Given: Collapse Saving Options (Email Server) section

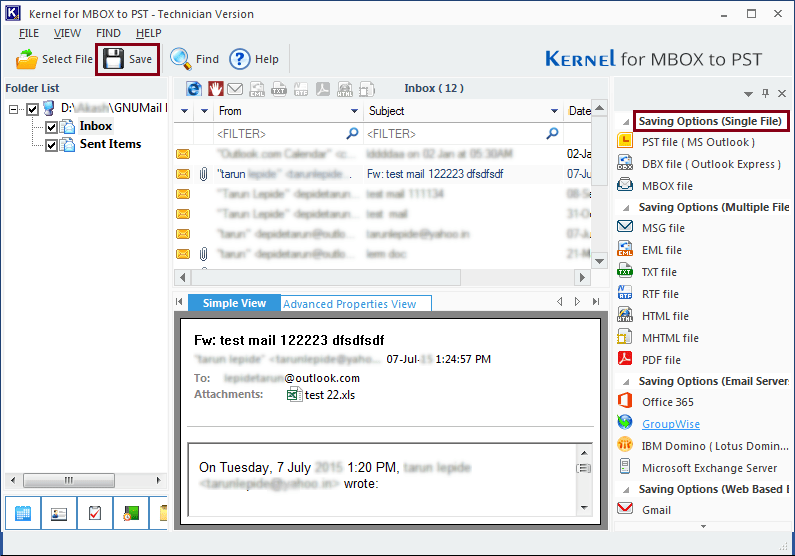Looking at the screenshot, I should 626,382.
